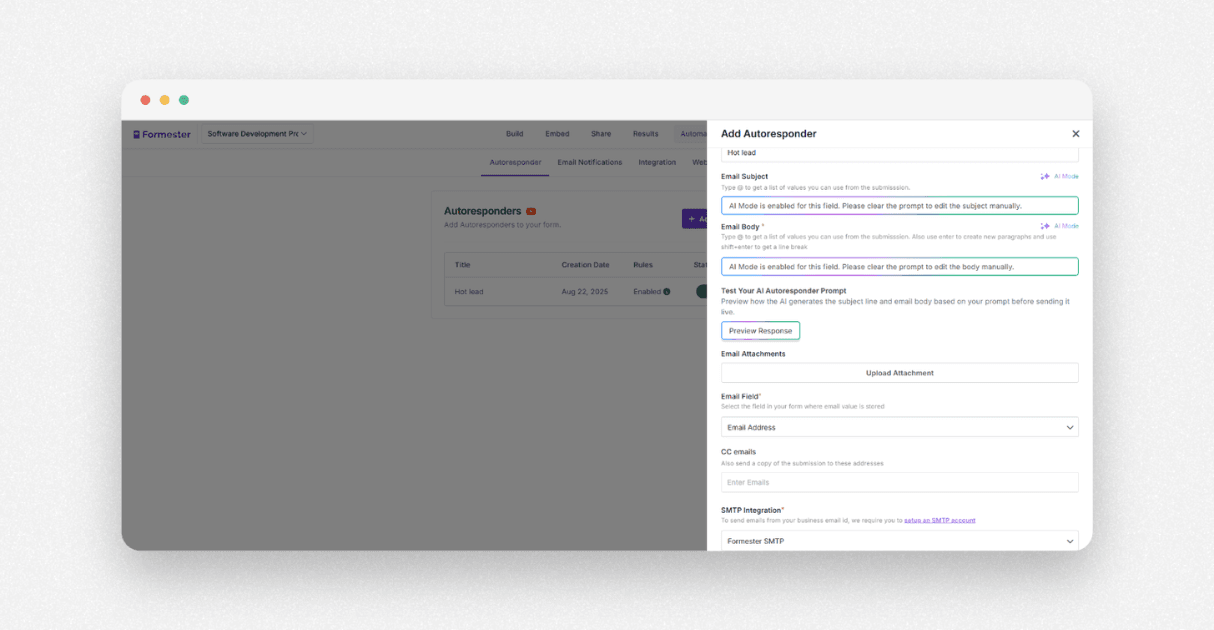Click the Hot lead title input in panel

click(900, 153)
